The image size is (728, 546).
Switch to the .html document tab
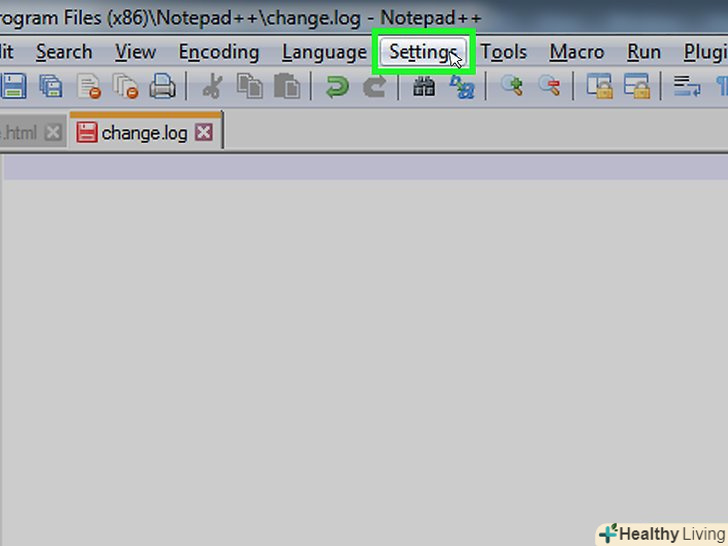tap(19, 133)
